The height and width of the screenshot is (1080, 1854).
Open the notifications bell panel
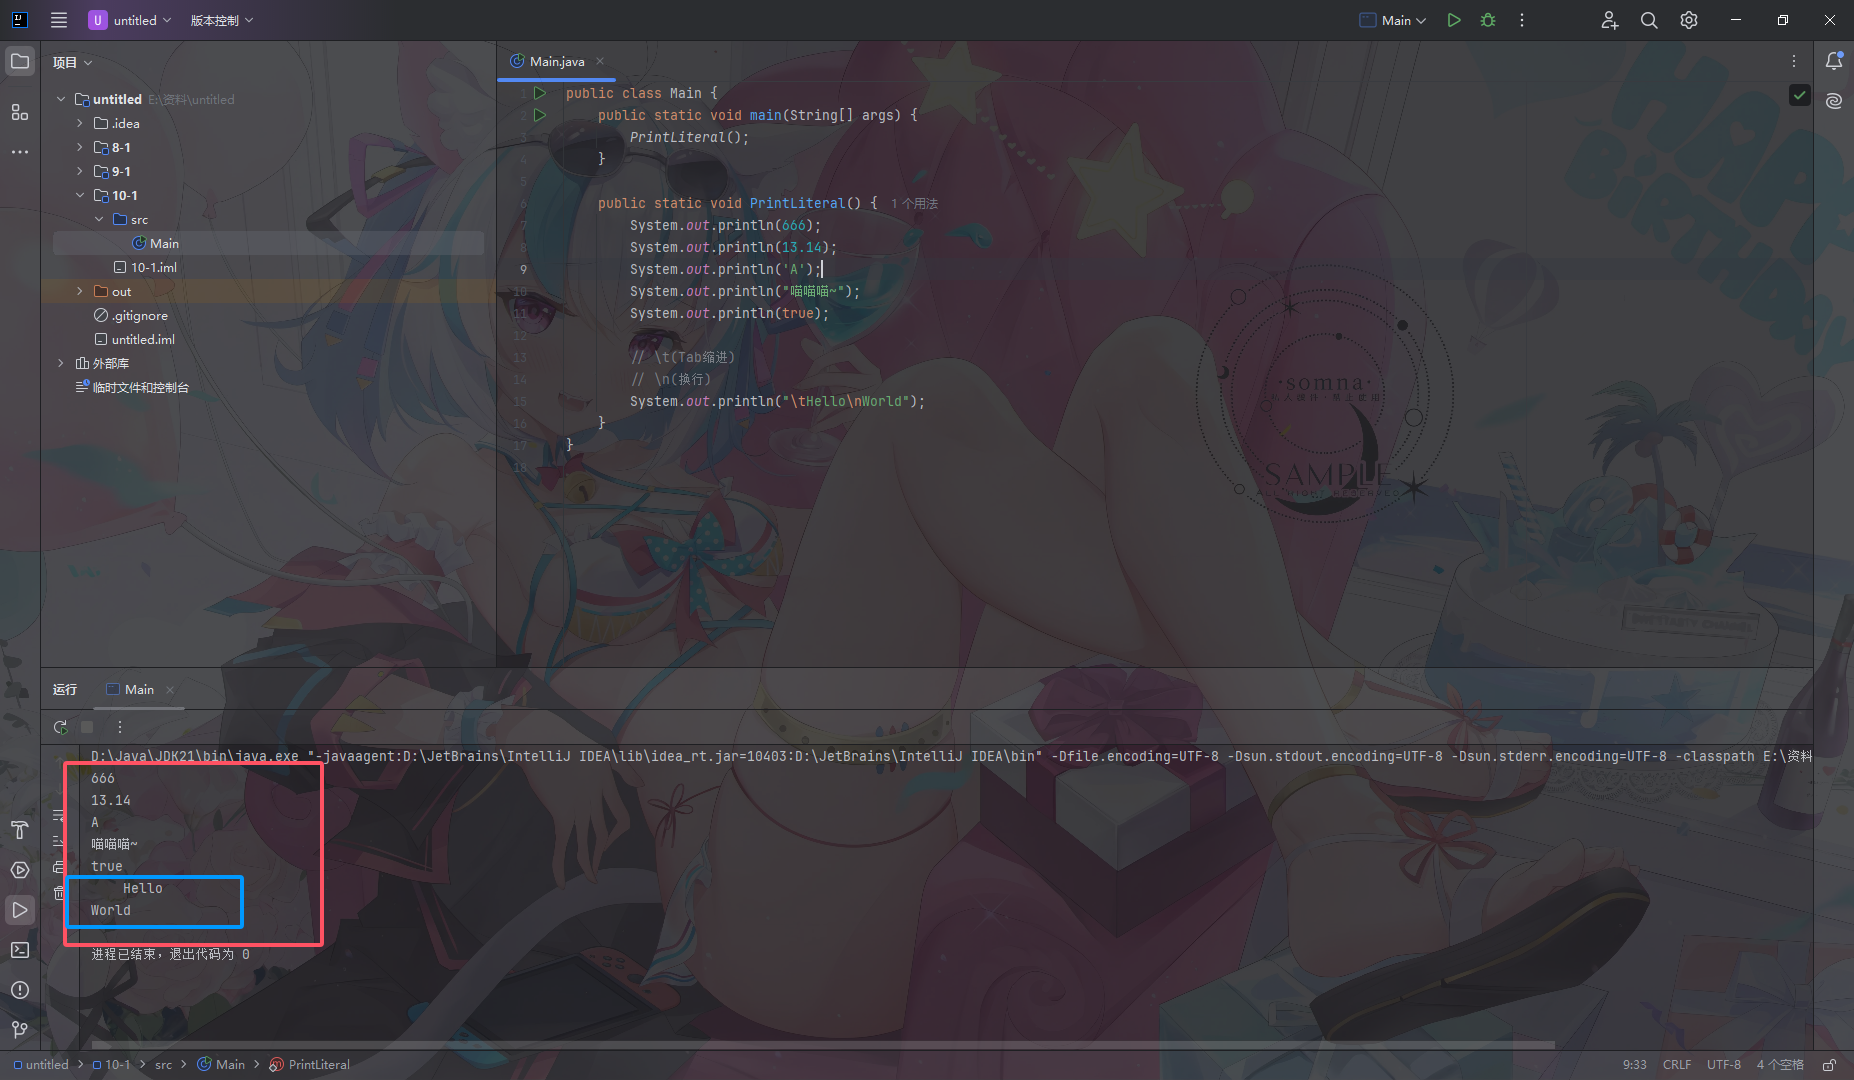coord(1834,61)
